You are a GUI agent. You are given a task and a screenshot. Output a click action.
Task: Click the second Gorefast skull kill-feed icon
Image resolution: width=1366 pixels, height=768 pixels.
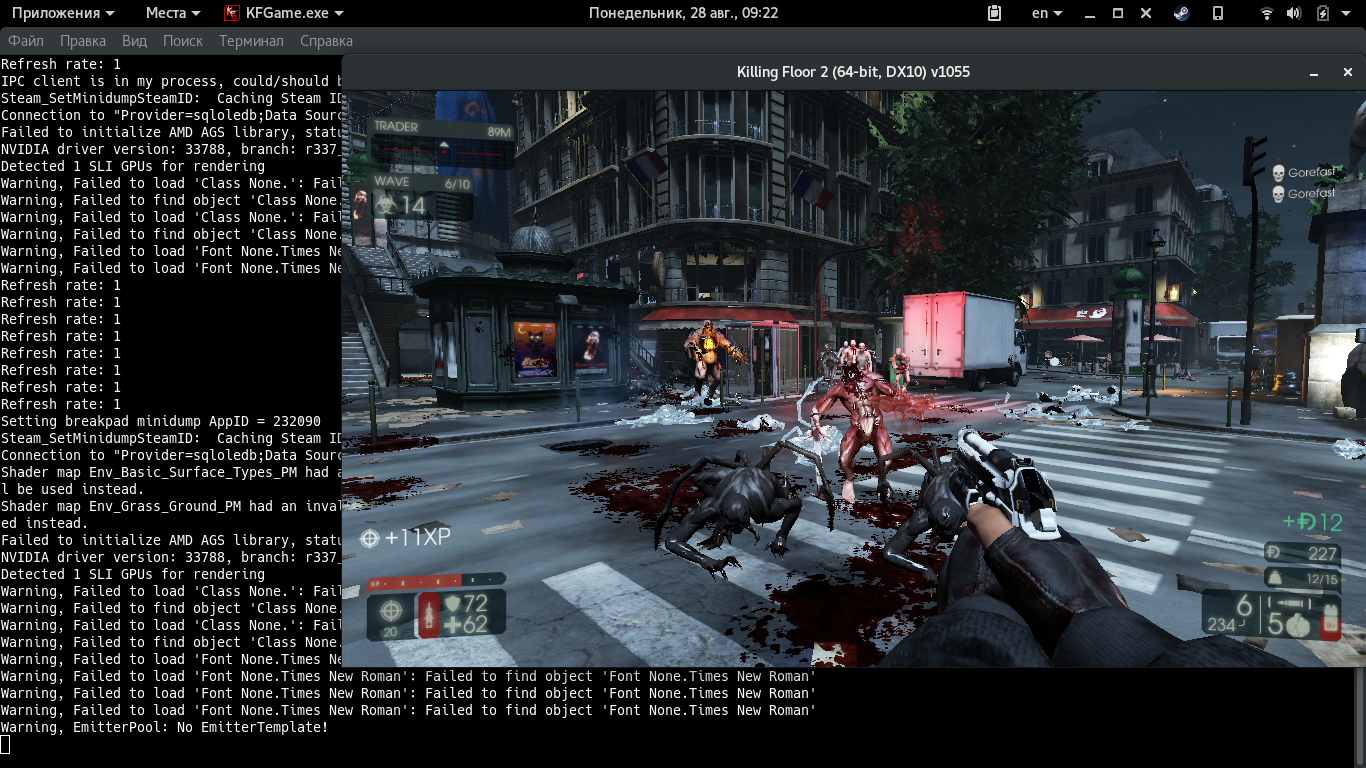[x=1278, y=193]
